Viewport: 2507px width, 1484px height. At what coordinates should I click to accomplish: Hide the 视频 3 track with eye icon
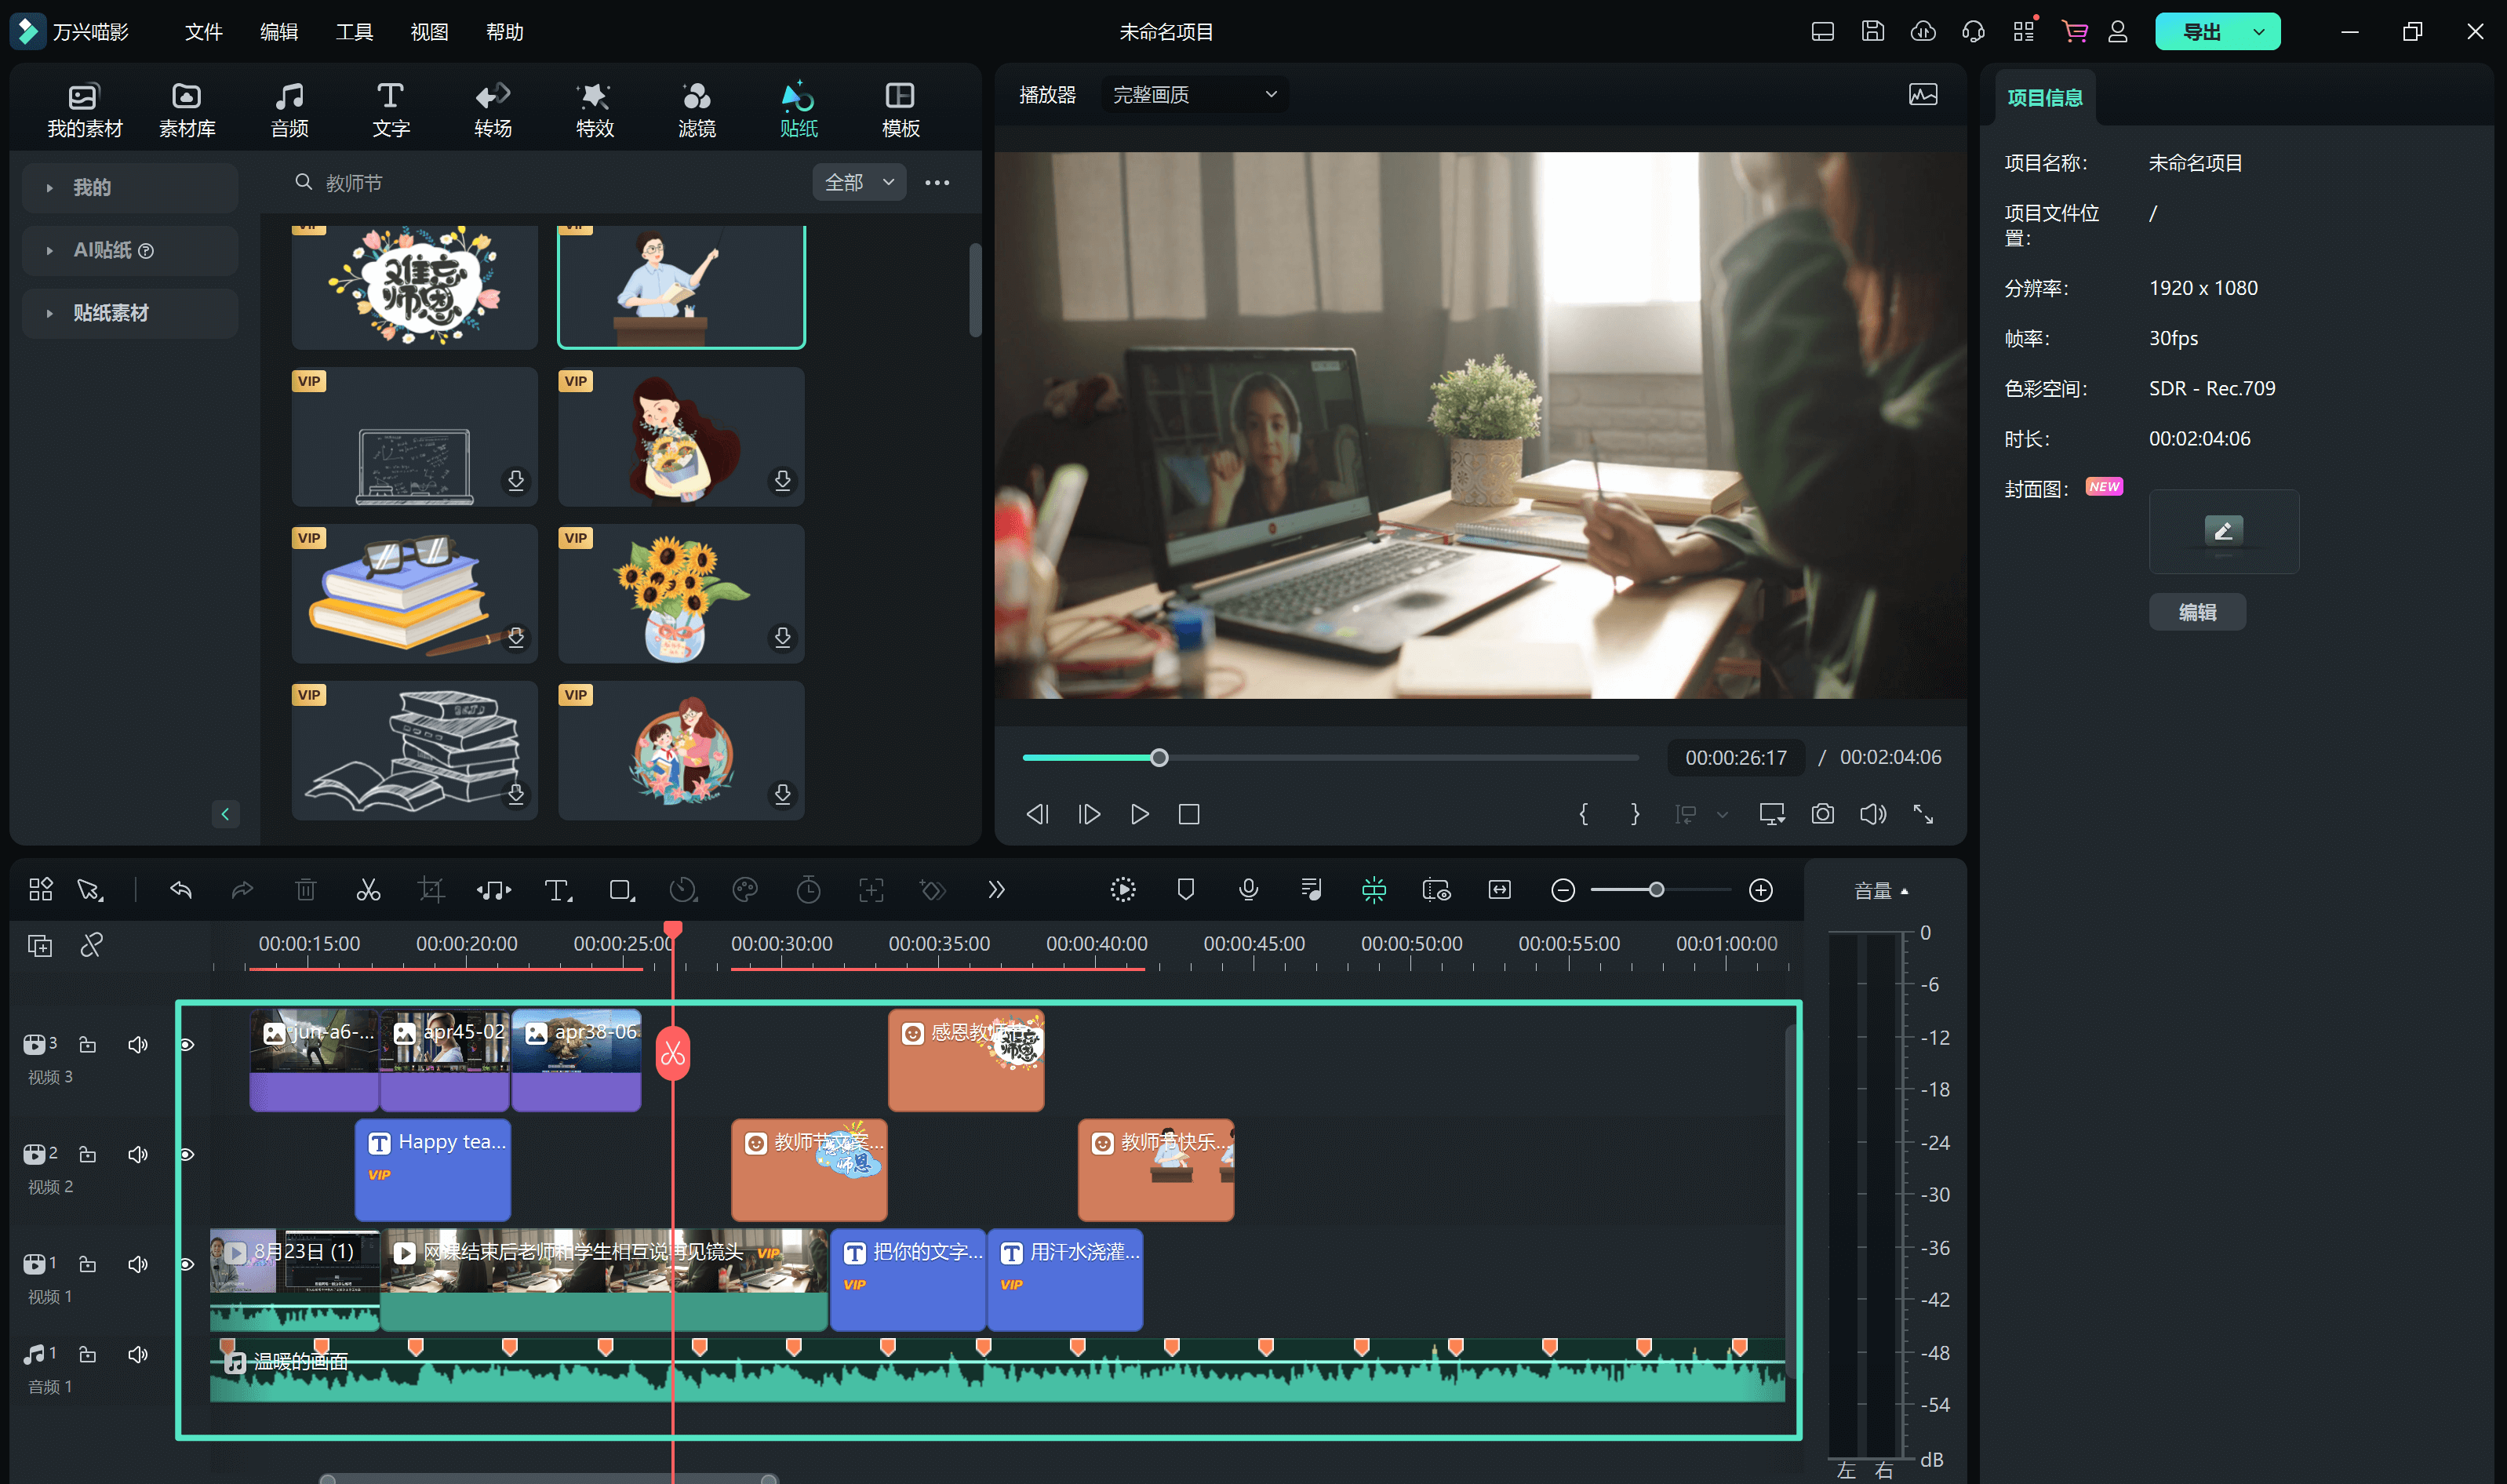coord(186,1045)
